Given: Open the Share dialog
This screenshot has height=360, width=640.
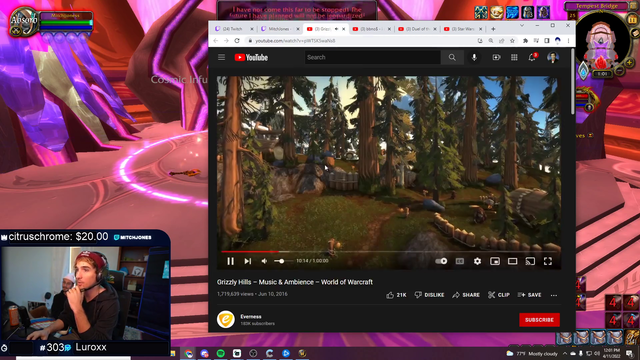Looking at the screenshot, I should pyautogui.click(x=466, y=295).
